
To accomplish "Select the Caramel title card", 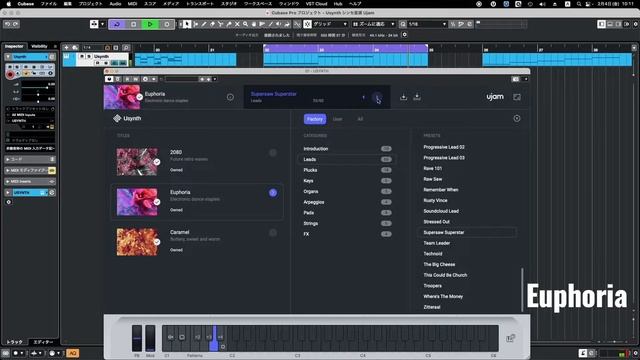I will pos(197,242).
